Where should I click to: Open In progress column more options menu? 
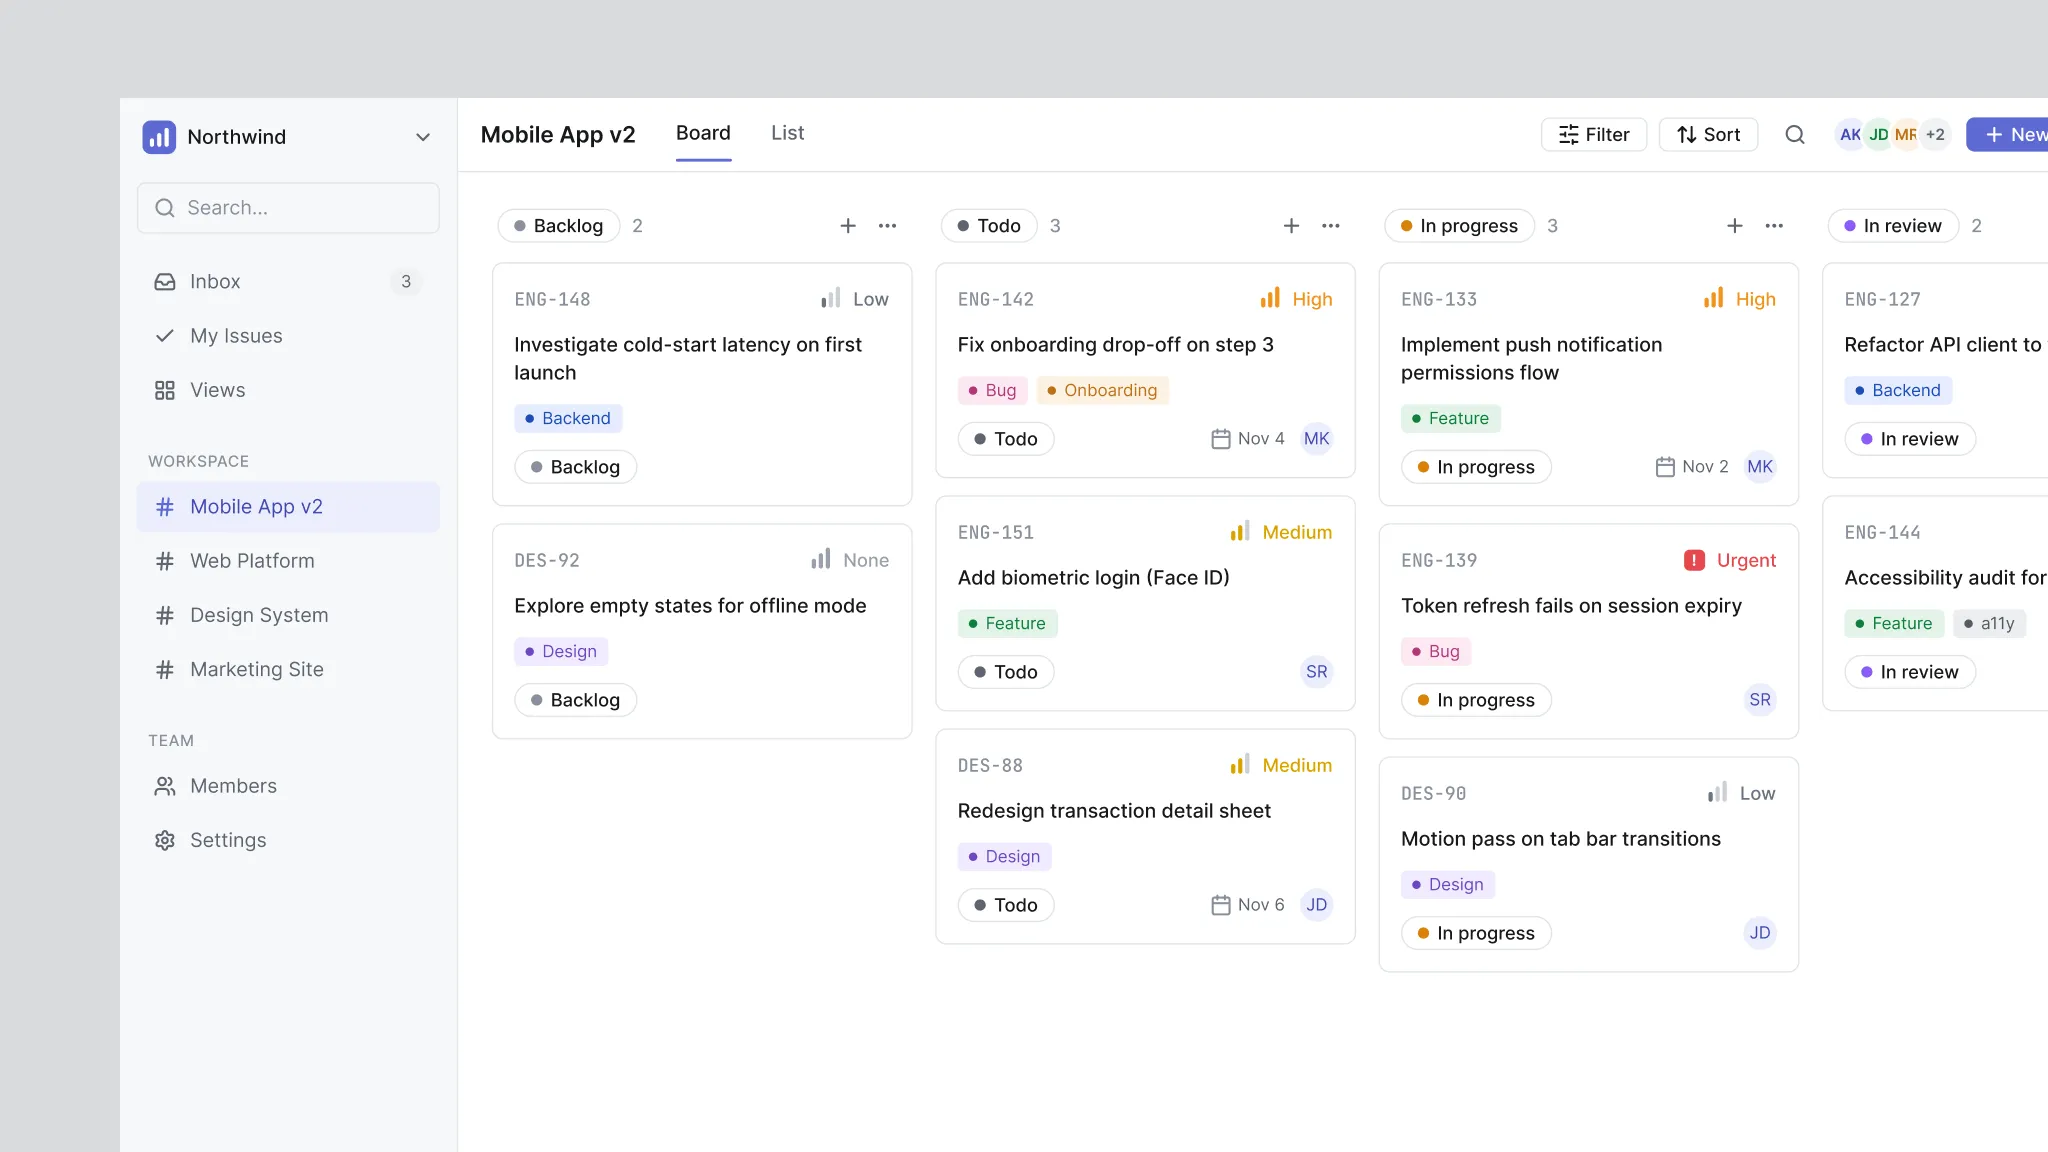pyautogui.click(x=1774, y=226)
